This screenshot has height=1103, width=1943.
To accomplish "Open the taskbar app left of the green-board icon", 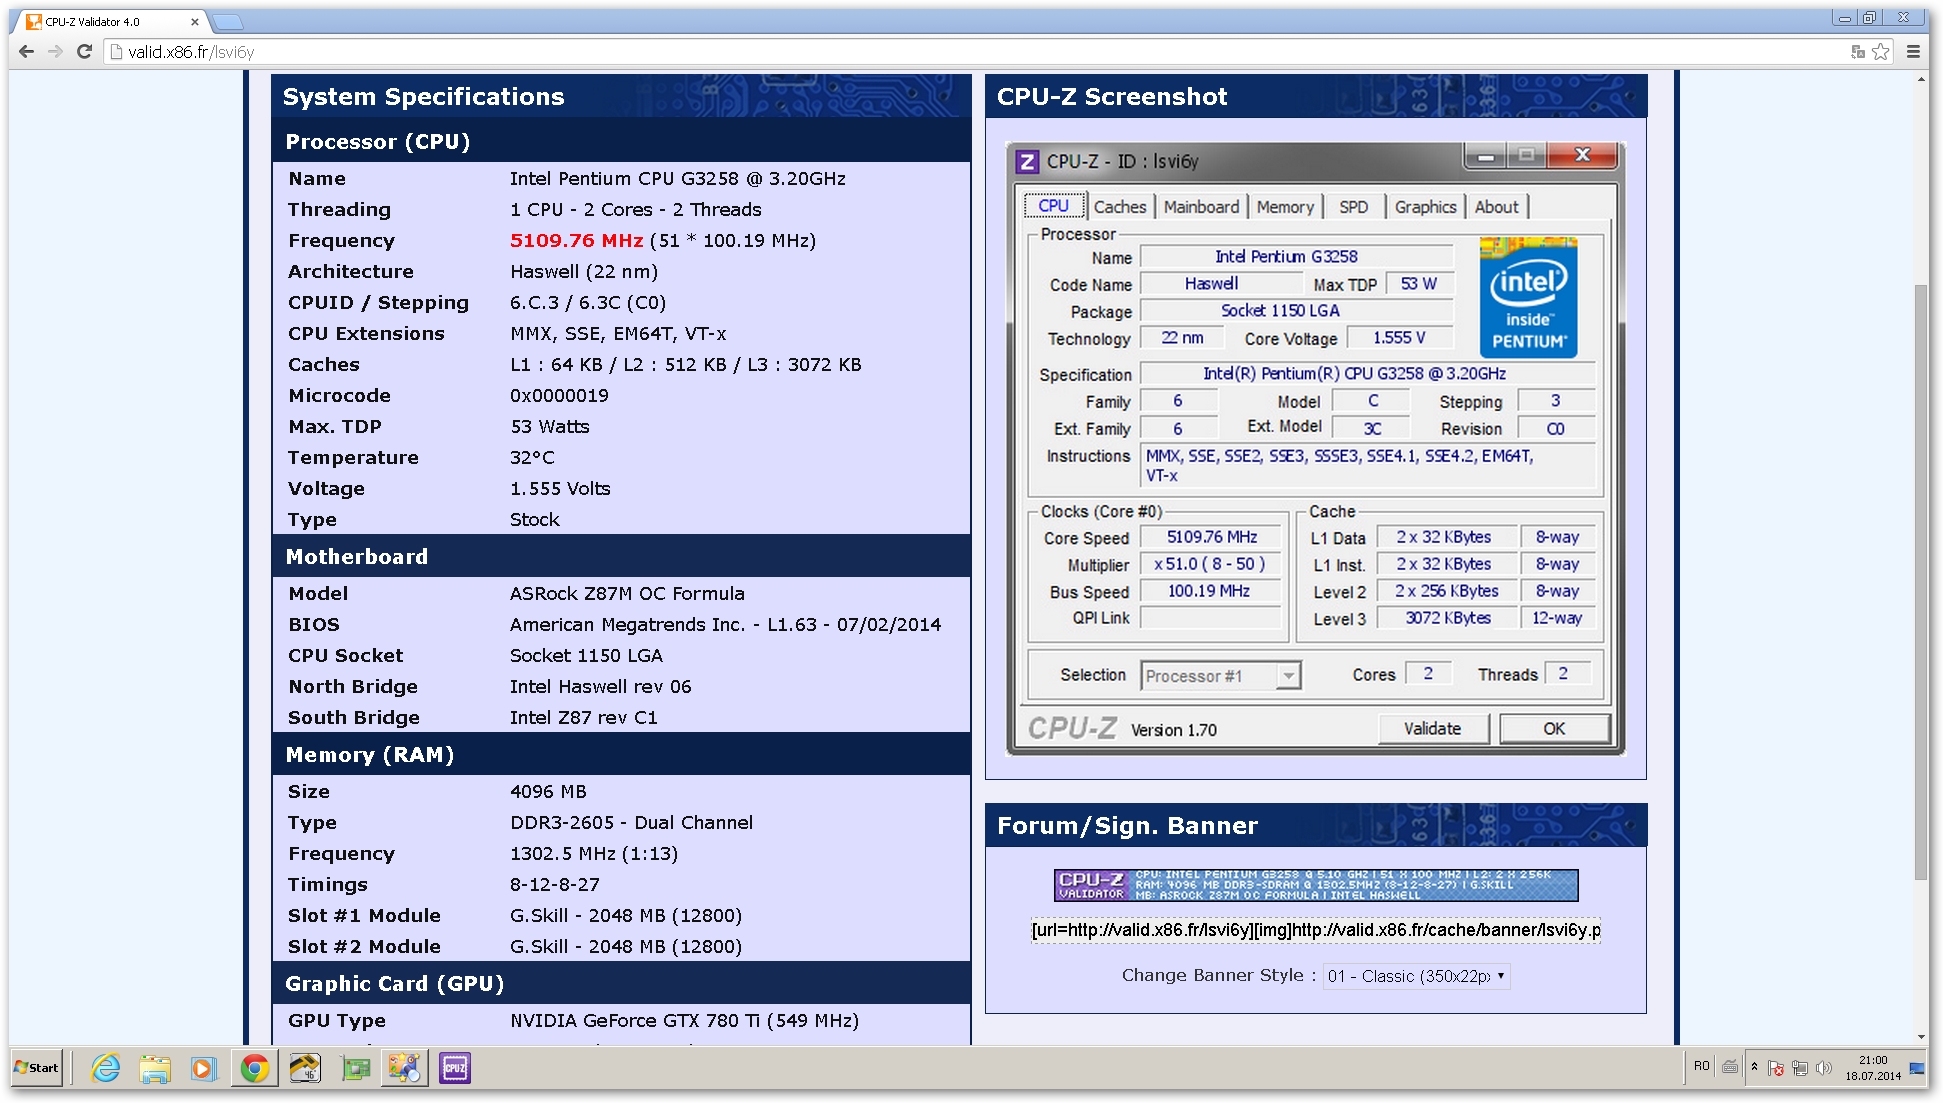I will (305, 1068).
